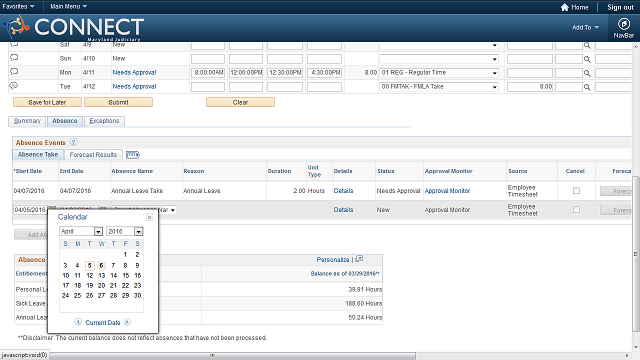Open Absence Events help question icon

coord(73,142)
